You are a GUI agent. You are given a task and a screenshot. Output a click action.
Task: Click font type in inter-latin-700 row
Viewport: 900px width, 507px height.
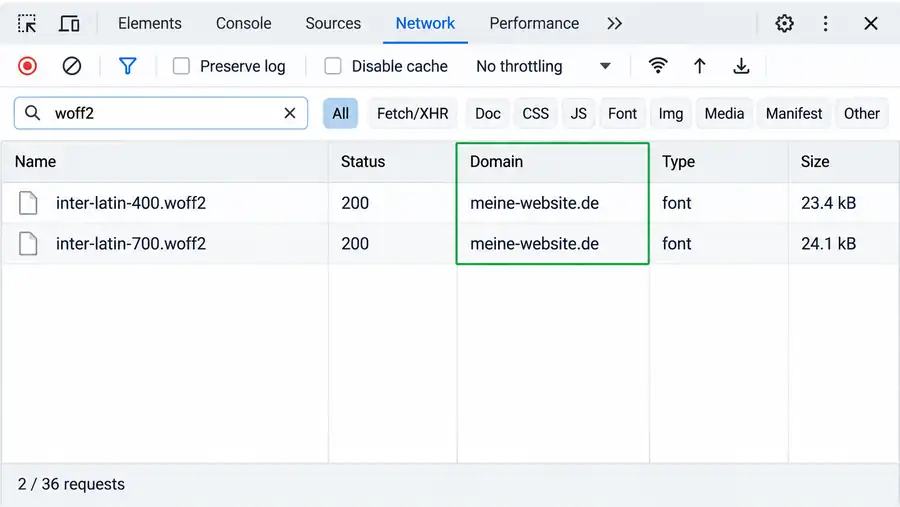click(x=676, y=243)
